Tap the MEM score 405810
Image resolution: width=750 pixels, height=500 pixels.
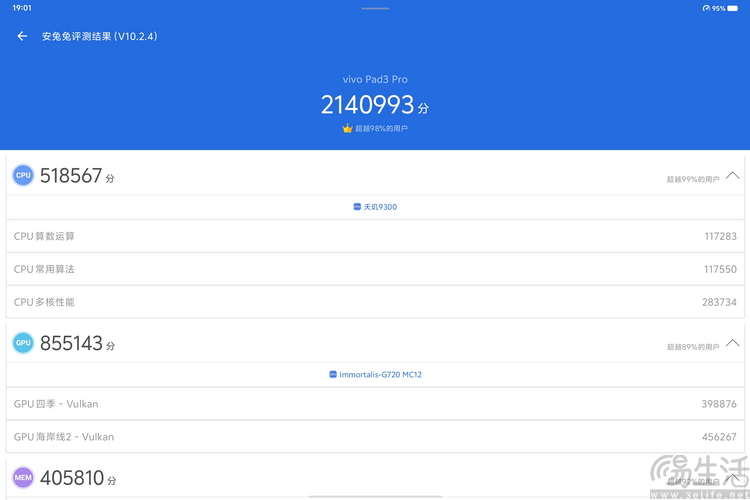click(x=72, y=478)
